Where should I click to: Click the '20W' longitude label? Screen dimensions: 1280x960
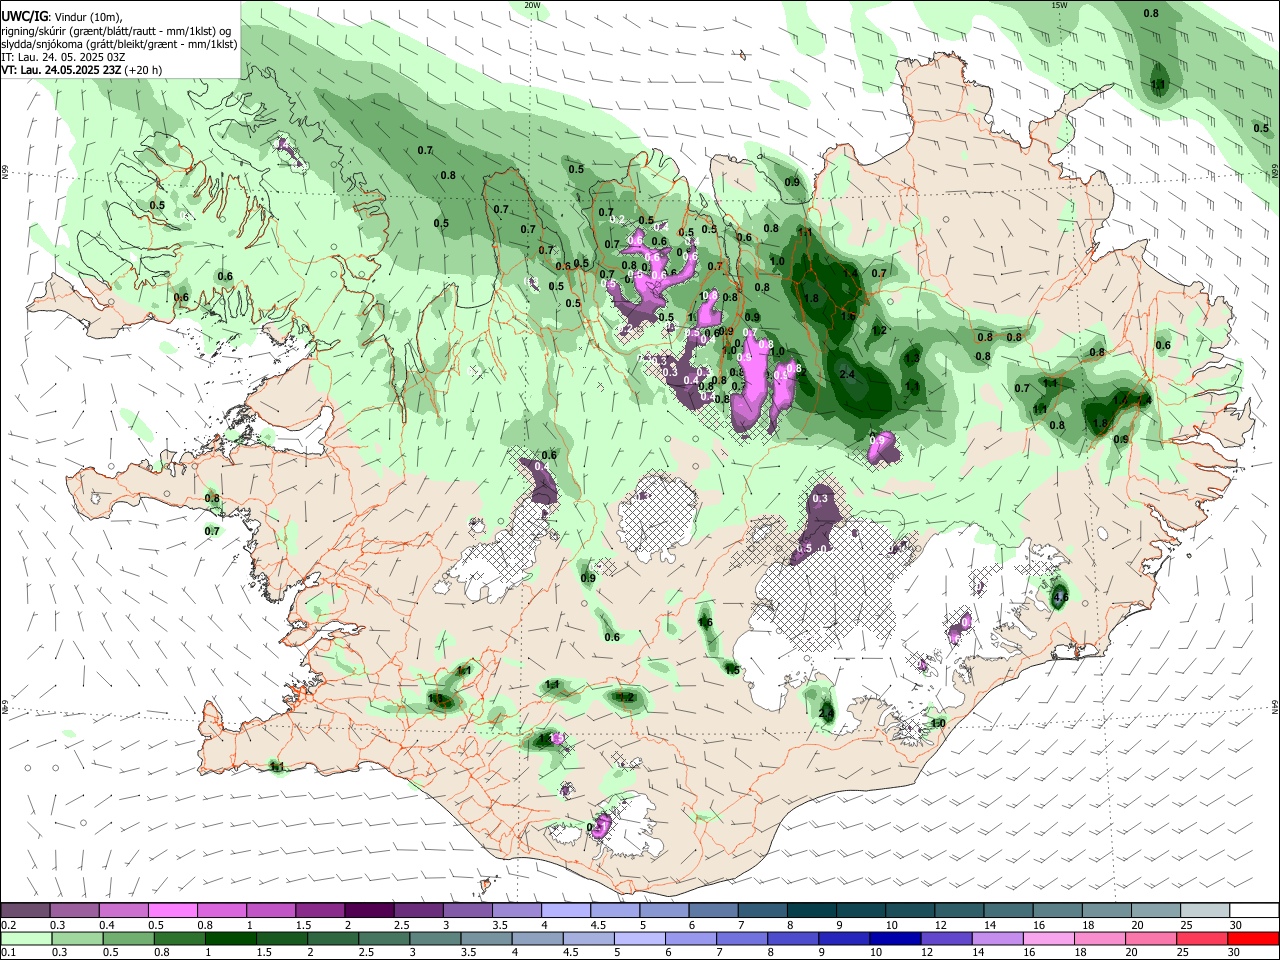pyautogui.click(x=532, y=5)
